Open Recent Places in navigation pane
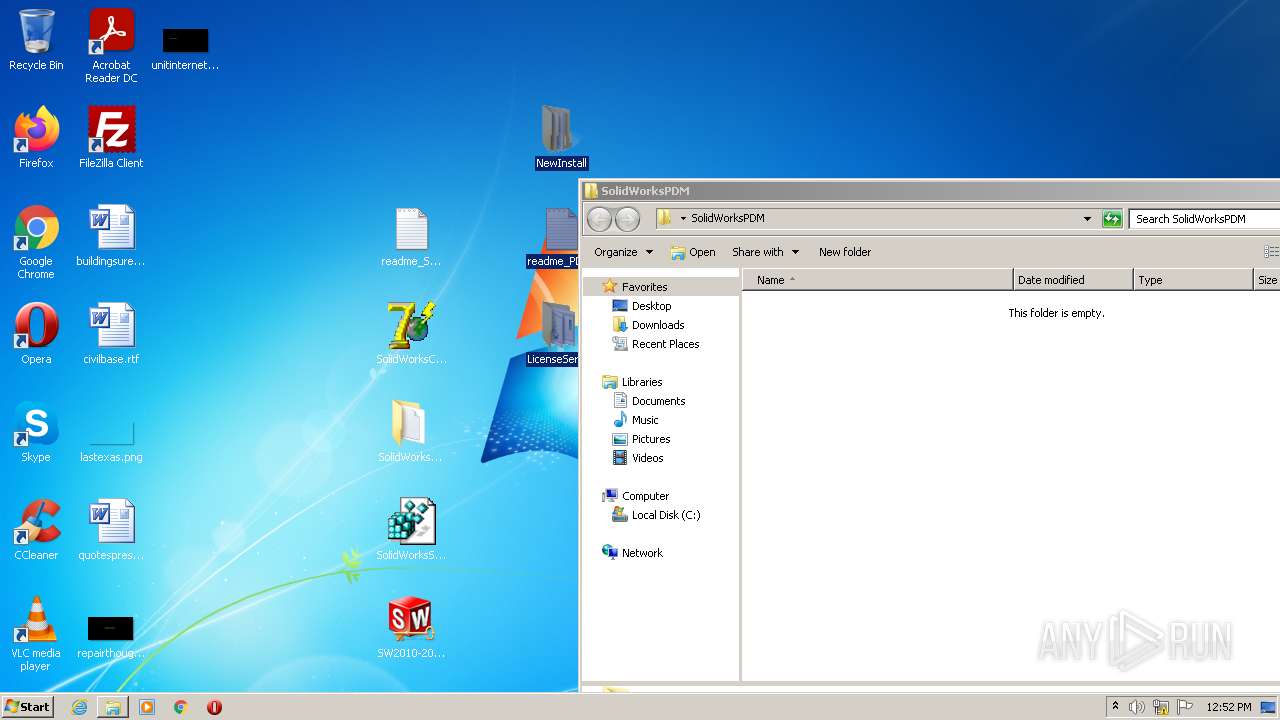 click(x=665, y=344)
